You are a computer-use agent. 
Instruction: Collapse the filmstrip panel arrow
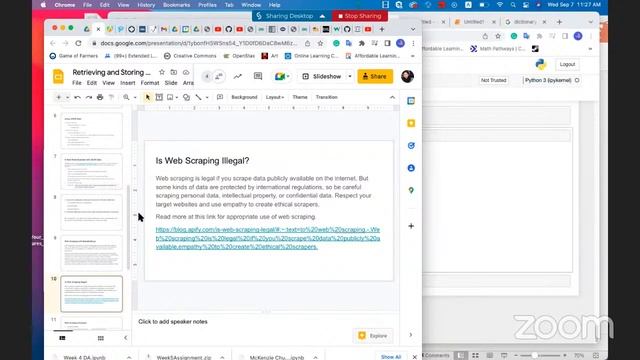click(x=126, y=338)
